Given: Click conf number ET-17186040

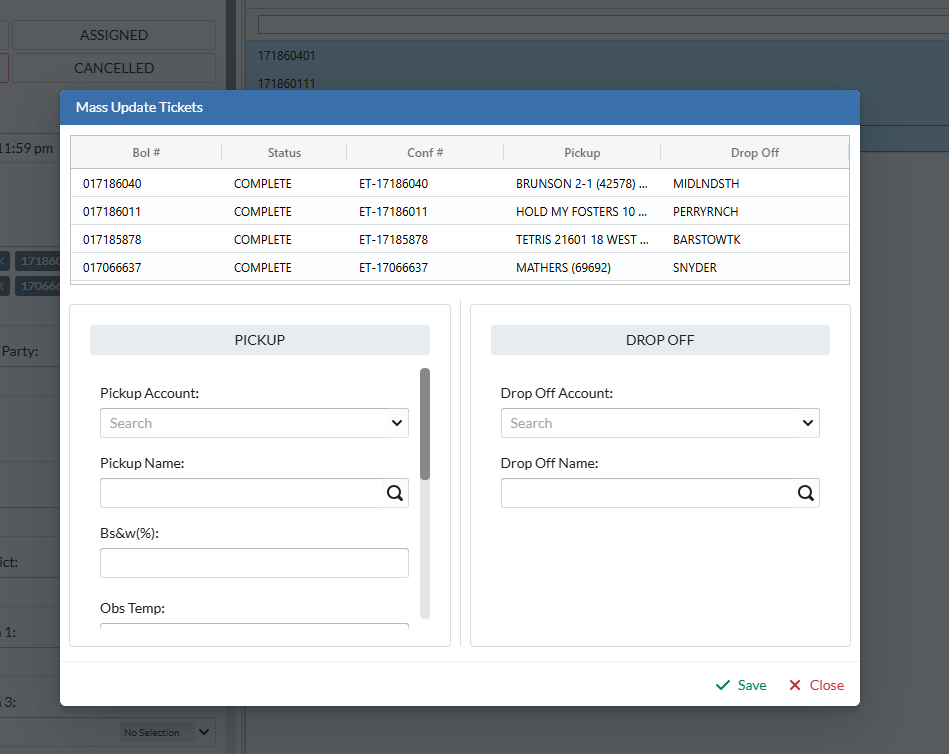Looking at the screenshot, I should pos(393,183).
